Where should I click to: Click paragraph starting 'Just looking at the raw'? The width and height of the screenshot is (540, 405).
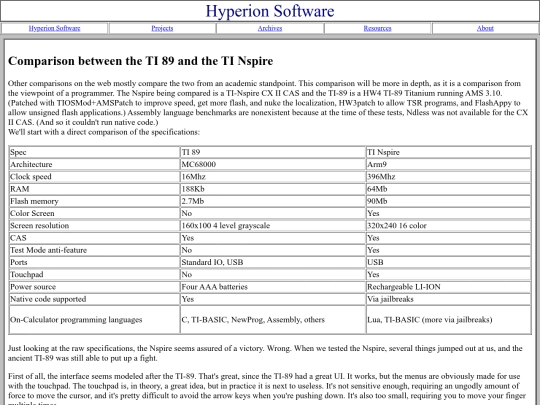(265, 353)
